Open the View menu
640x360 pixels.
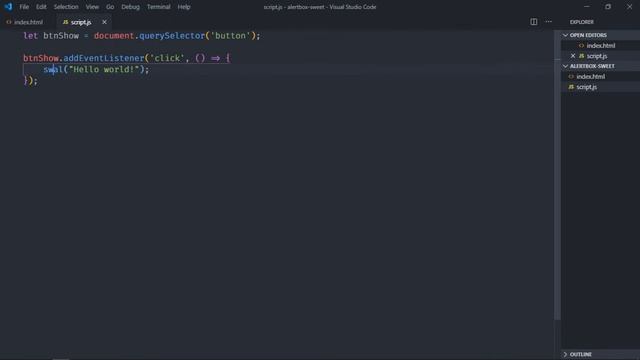tap(92, 7)
